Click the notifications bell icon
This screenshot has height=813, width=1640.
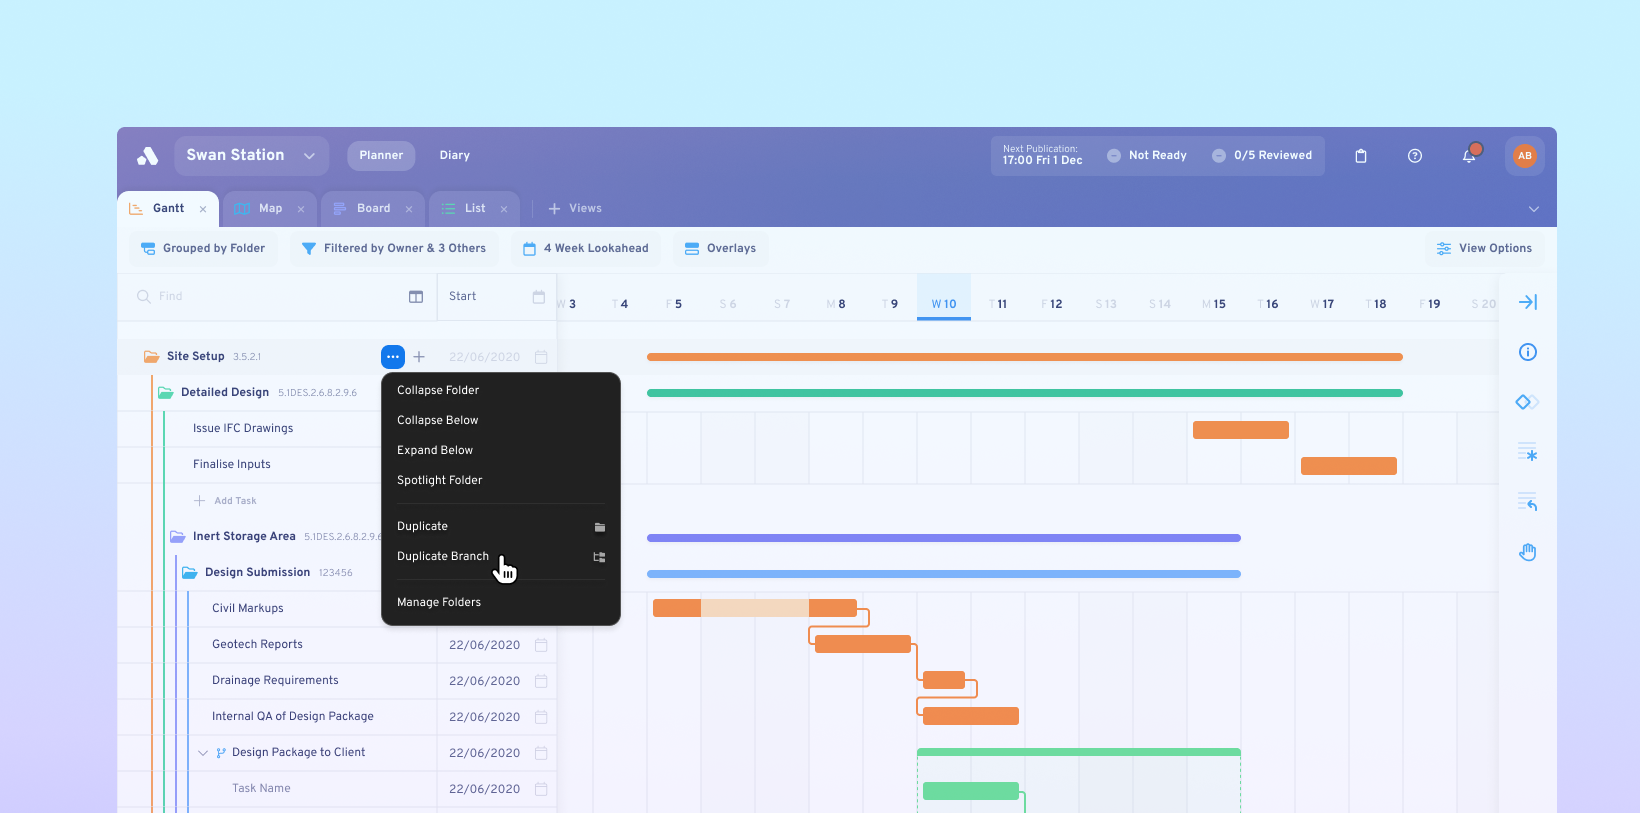click(1468, 156)
